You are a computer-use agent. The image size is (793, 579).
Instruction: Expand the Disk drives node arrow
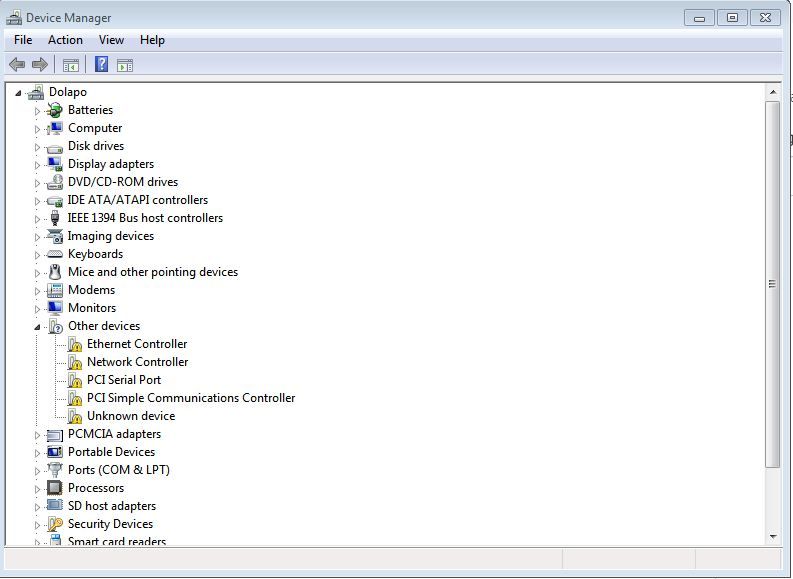(37, 147)
